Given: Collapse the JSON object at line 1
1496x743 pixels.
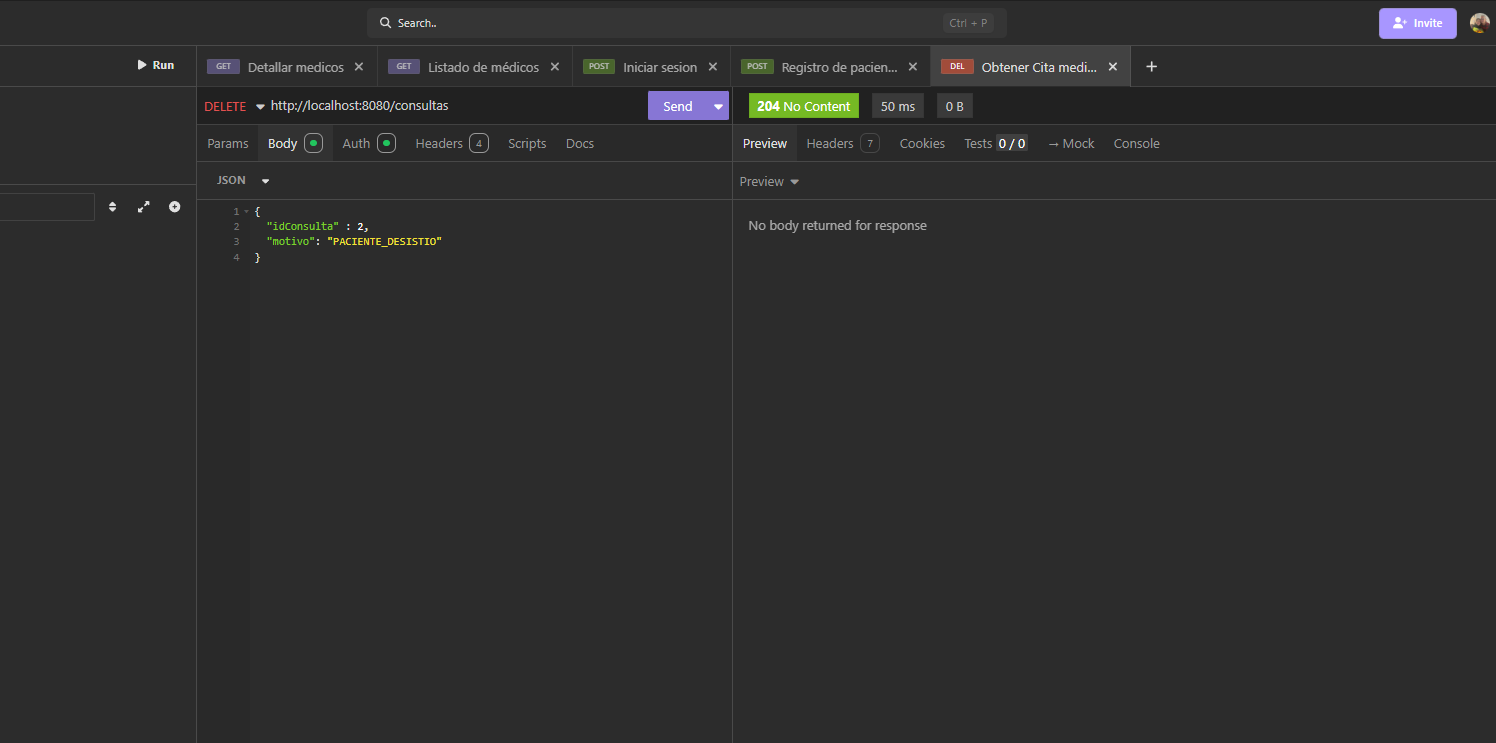Looking at the screenshot, I should pyautogui.click(x=246, y=211).
